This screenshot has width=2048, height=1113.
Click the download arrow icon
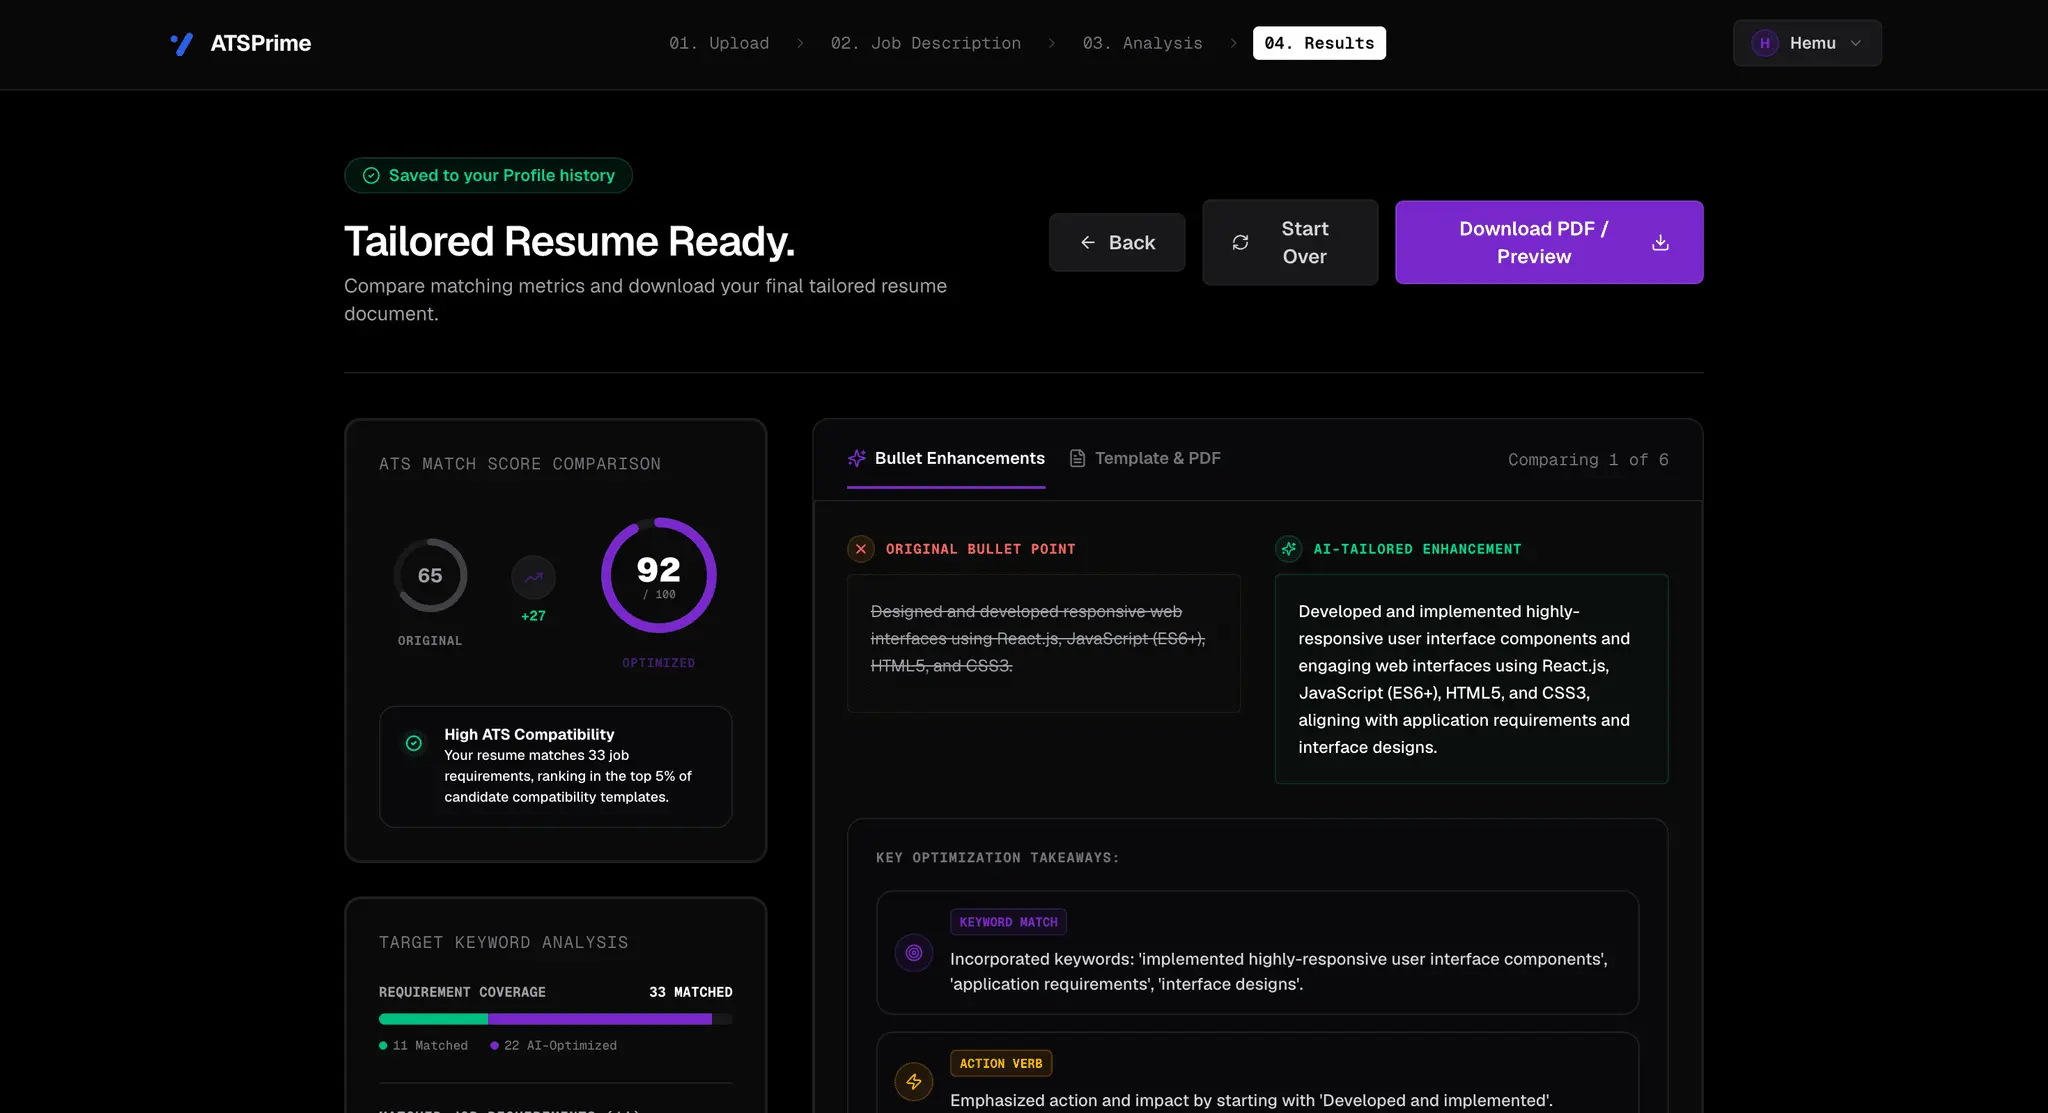[1660, 242]
